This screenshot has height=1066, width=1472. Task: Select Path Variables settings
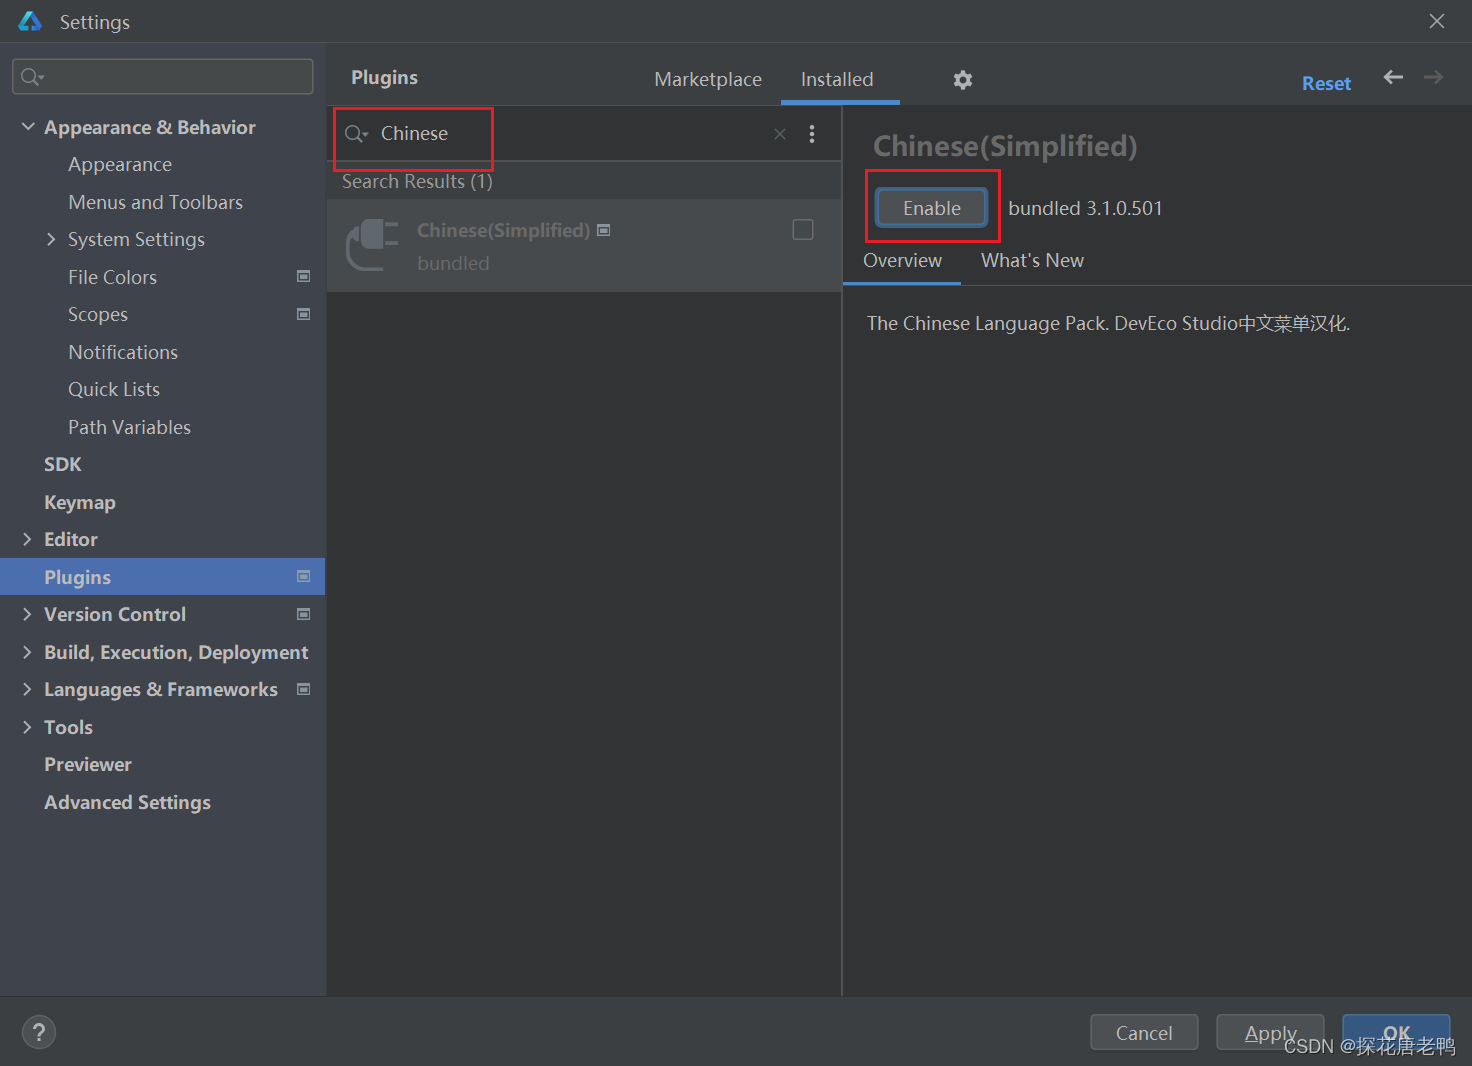(x=129, y=427)
